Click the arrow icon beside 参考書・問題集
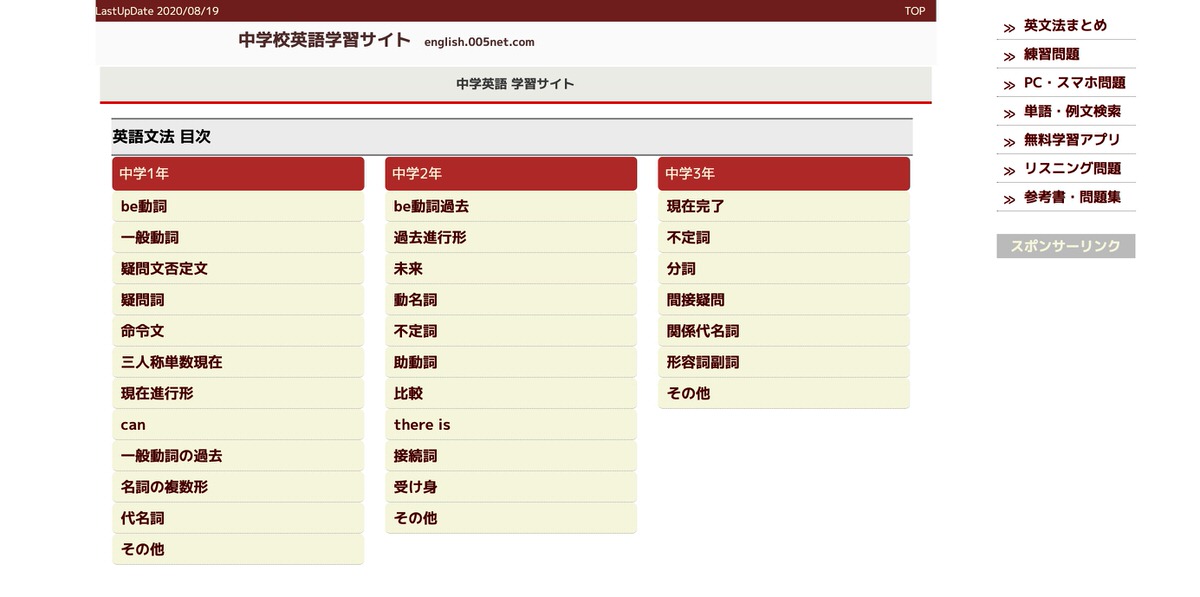The height and width of the screenshot is (597, 1200). click(1007, 198)
